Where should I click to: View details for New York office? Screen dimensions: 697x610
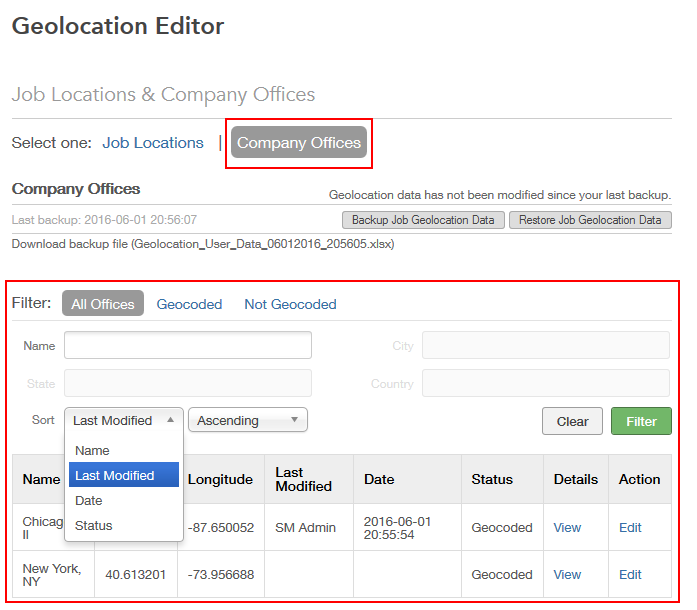567,575
